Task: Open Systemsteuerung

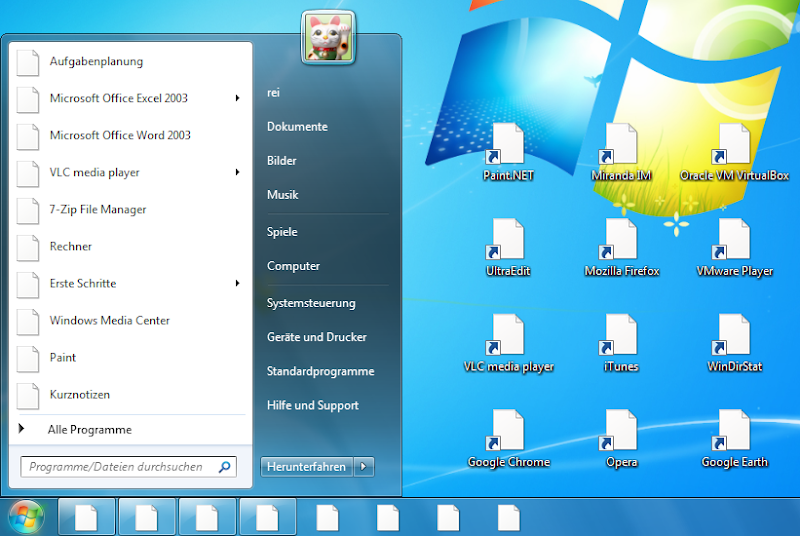Action: [x=311, y=303]
